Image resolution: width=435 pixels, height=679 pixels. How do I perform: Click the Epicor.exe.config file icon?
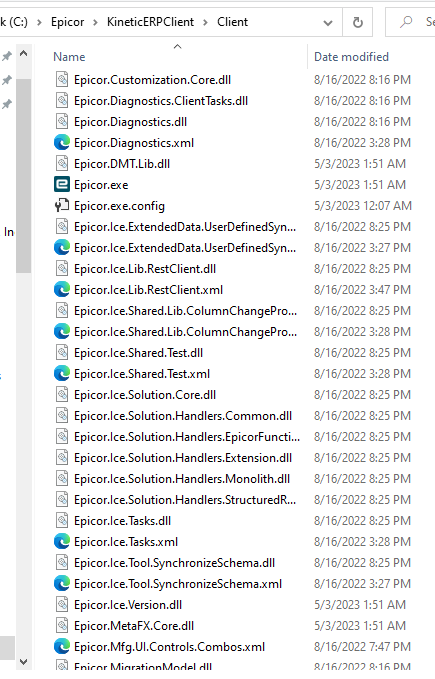click(62, 206)
